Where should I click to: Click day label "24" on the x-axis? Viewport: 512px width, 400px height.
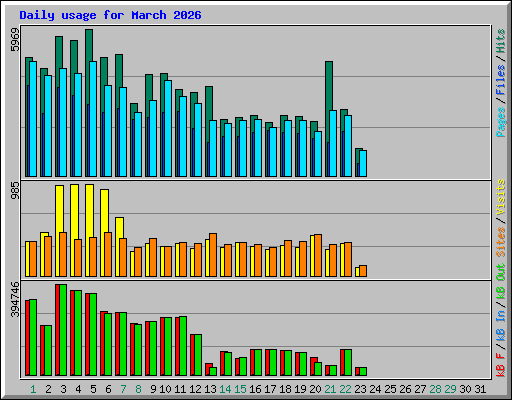pyautogui.click(x=375, y=389)
